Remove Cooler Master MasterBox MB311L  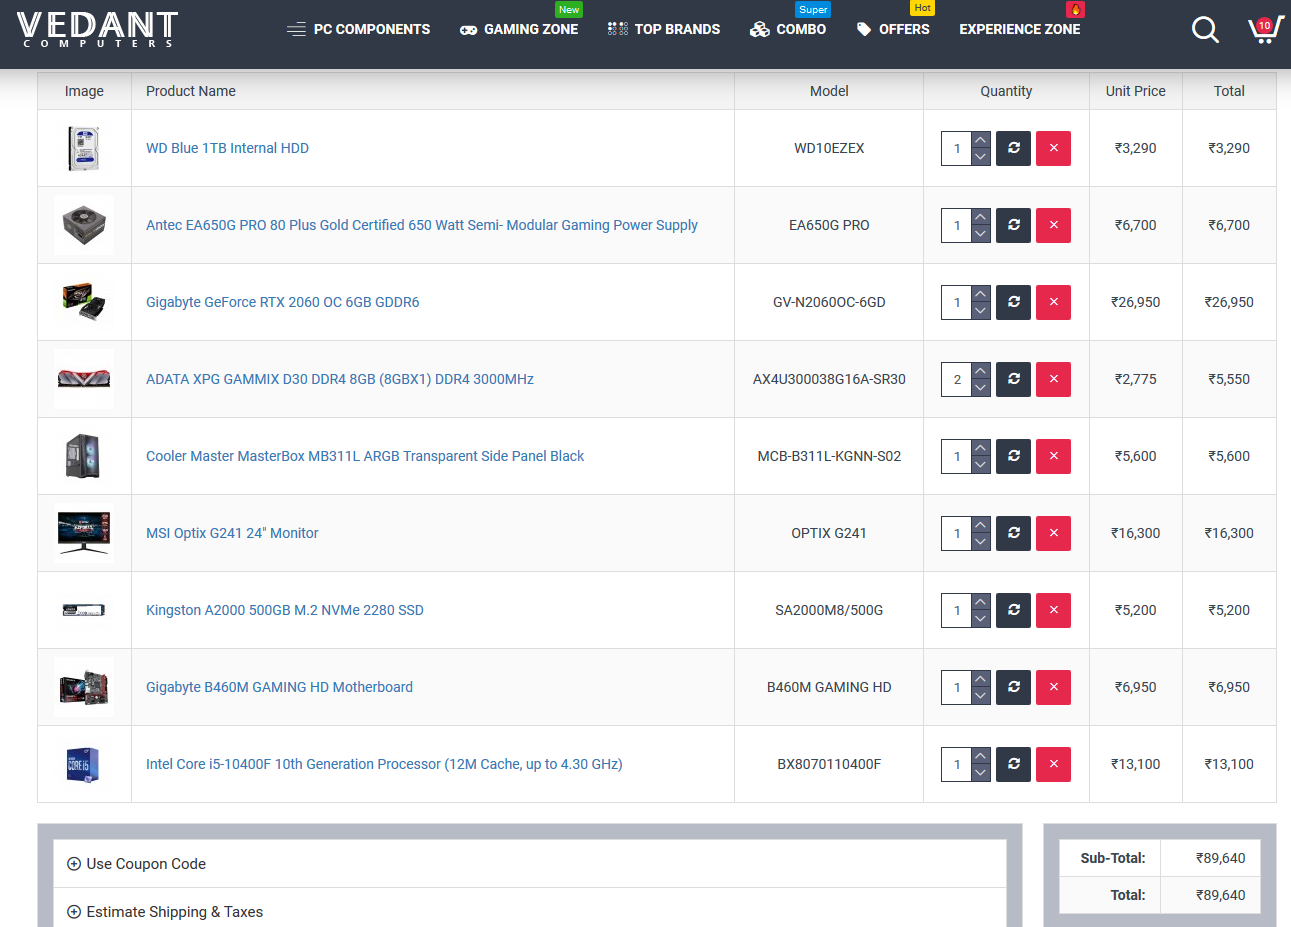click(x=1053, y=456)
